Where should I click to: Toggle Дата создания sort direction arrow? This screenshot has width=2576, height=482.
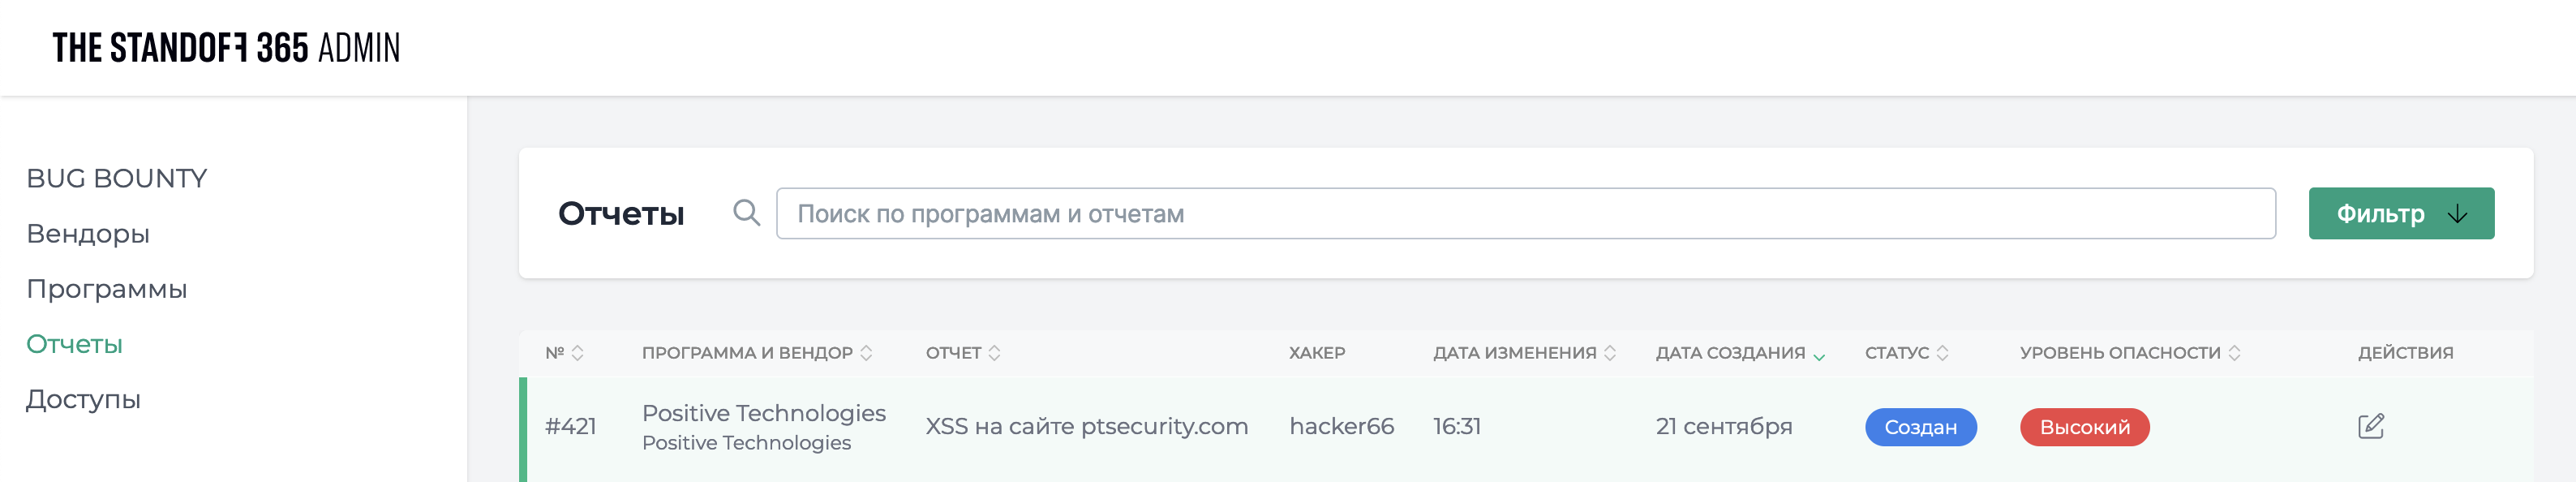(x=1819, y=356)
